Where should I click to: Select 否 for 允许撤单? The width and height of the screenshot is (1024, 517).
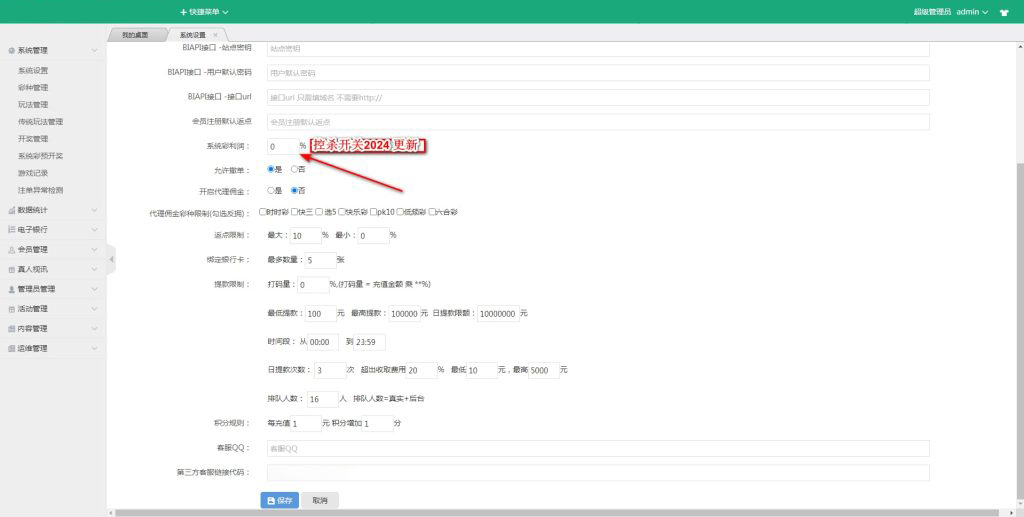[x=295, y=169]
